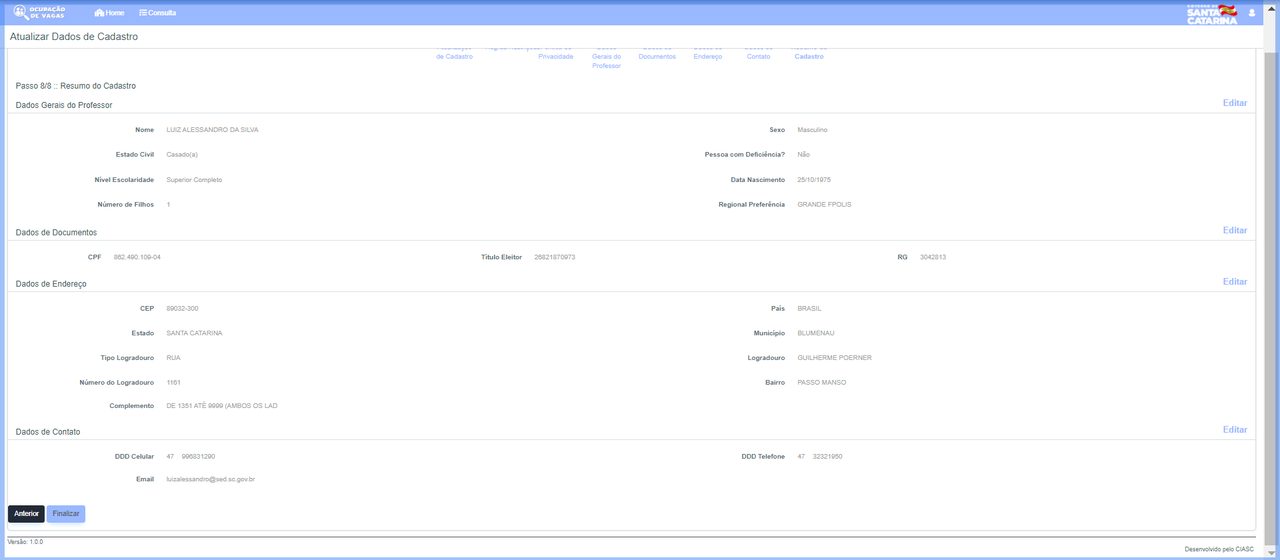Select the CPF number 862.490.109-04
This screenshot has height=560, width=1280.
pos(137,257)
